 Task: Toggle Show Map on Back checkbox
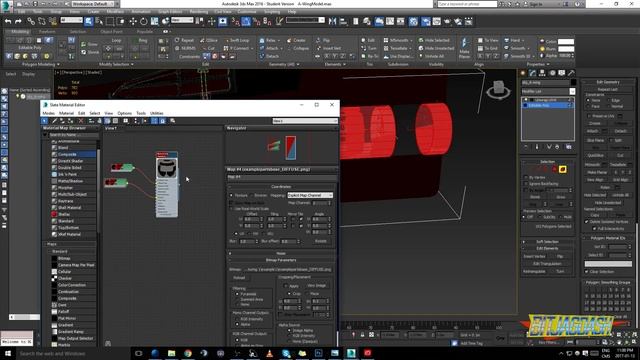coord(231,203)
